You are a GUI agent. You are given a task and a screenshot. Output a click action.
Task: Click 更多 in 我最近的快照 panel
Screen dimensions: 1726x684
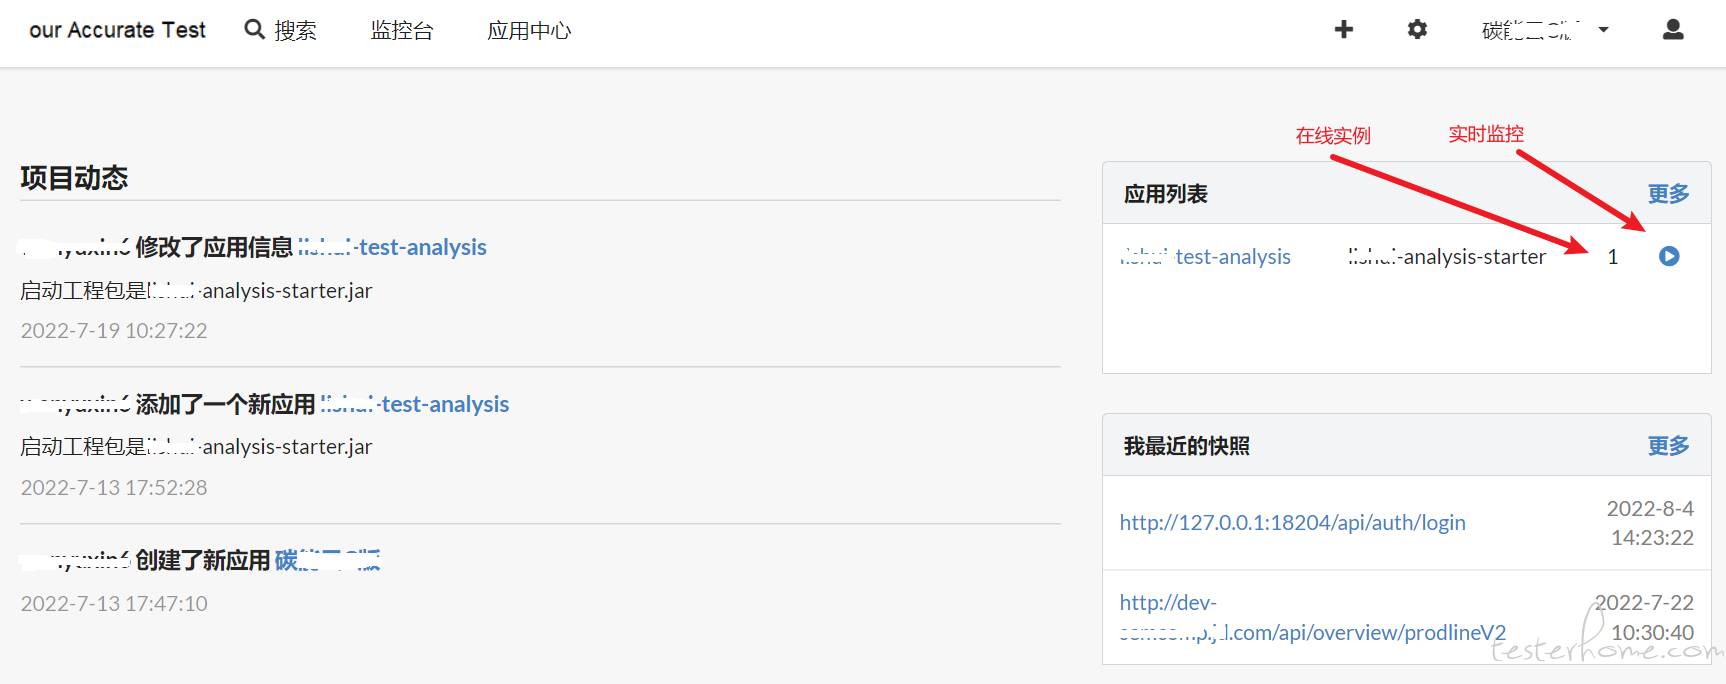1668,445
